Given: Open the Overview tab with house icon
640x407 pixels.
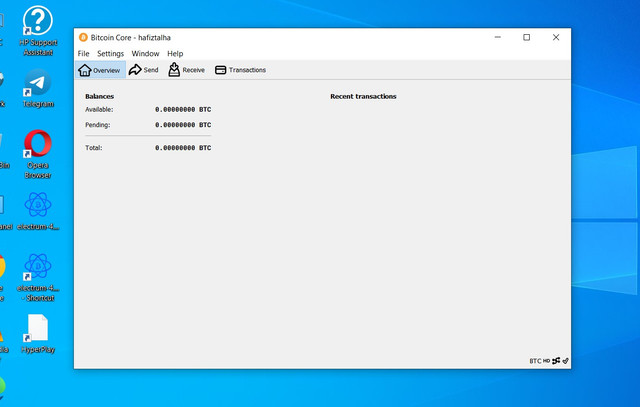Looking at the screenshot, I should tap(100, 70).
